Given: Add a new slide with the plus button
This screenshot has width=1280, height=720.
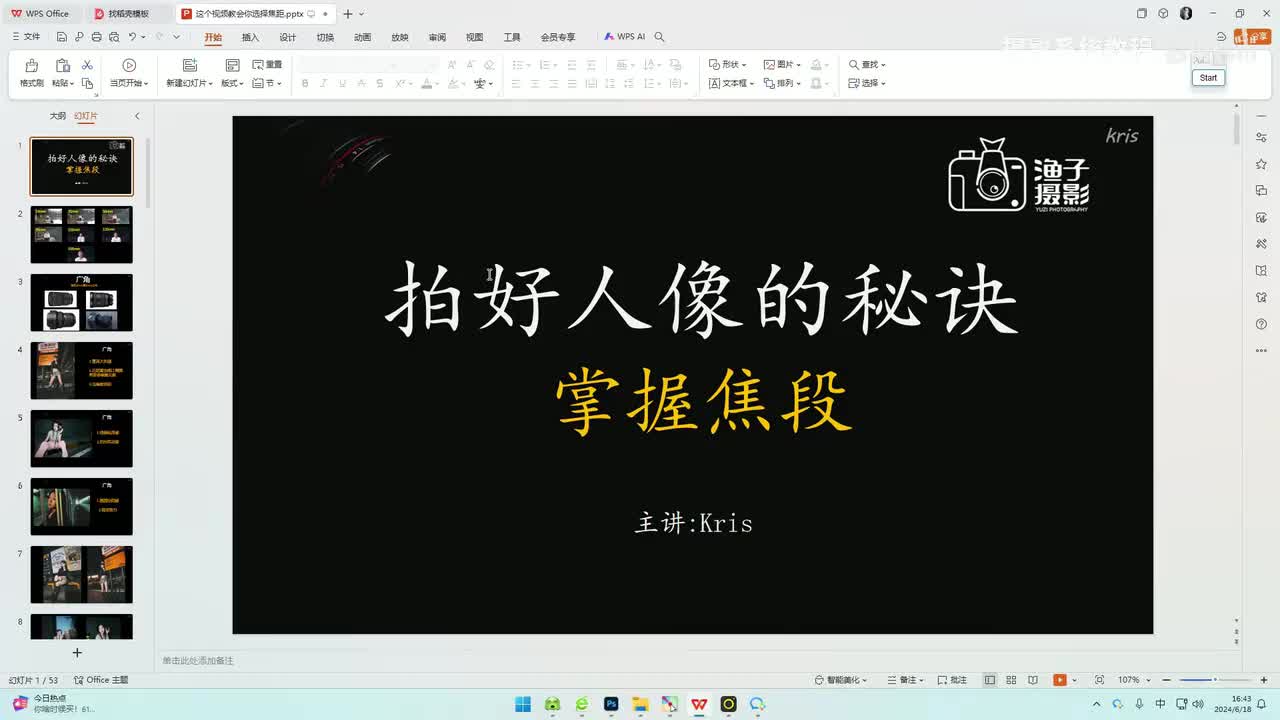Looking at the screenshot, I should [x=77, y=653].
